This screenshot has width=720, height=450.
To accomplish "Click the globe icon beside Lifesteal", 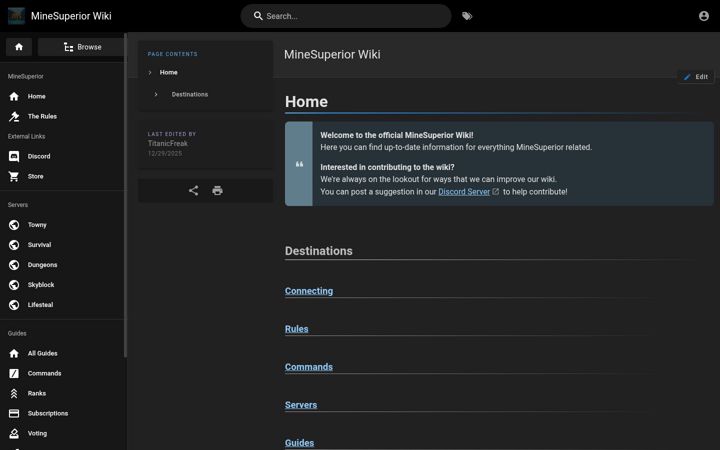I will [14, 305].
